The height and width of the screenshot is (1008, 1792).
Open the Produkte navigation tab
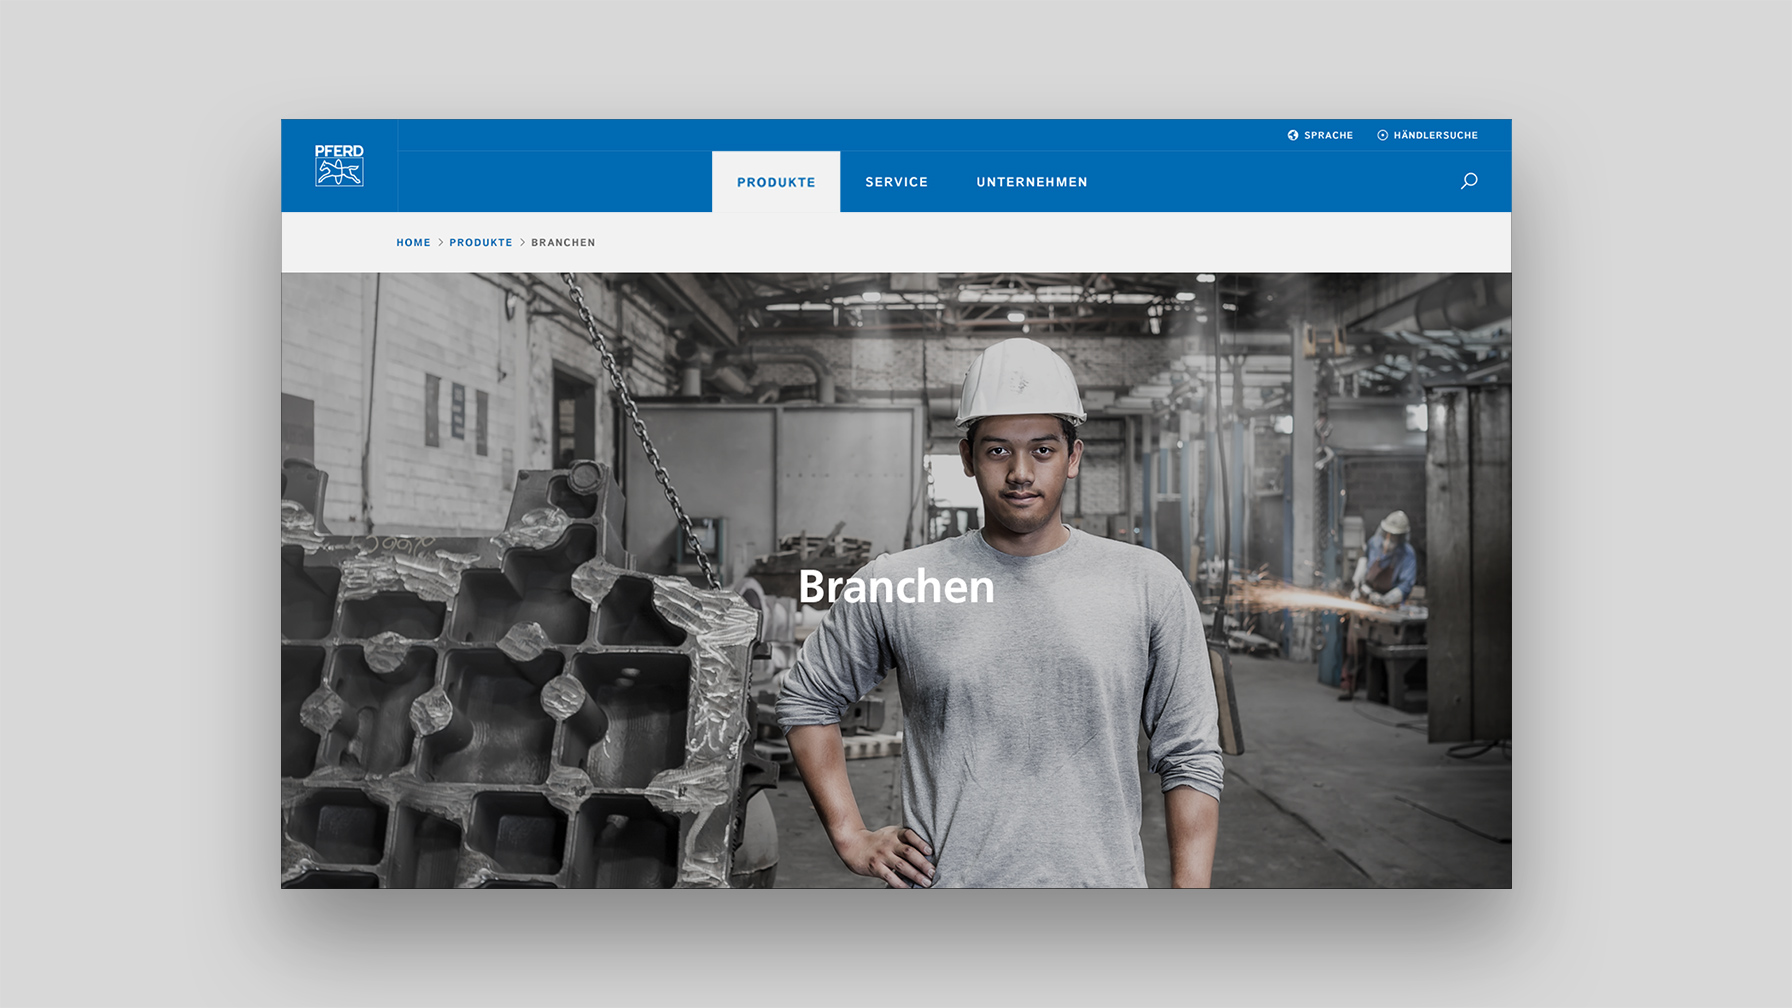(776, 182)
